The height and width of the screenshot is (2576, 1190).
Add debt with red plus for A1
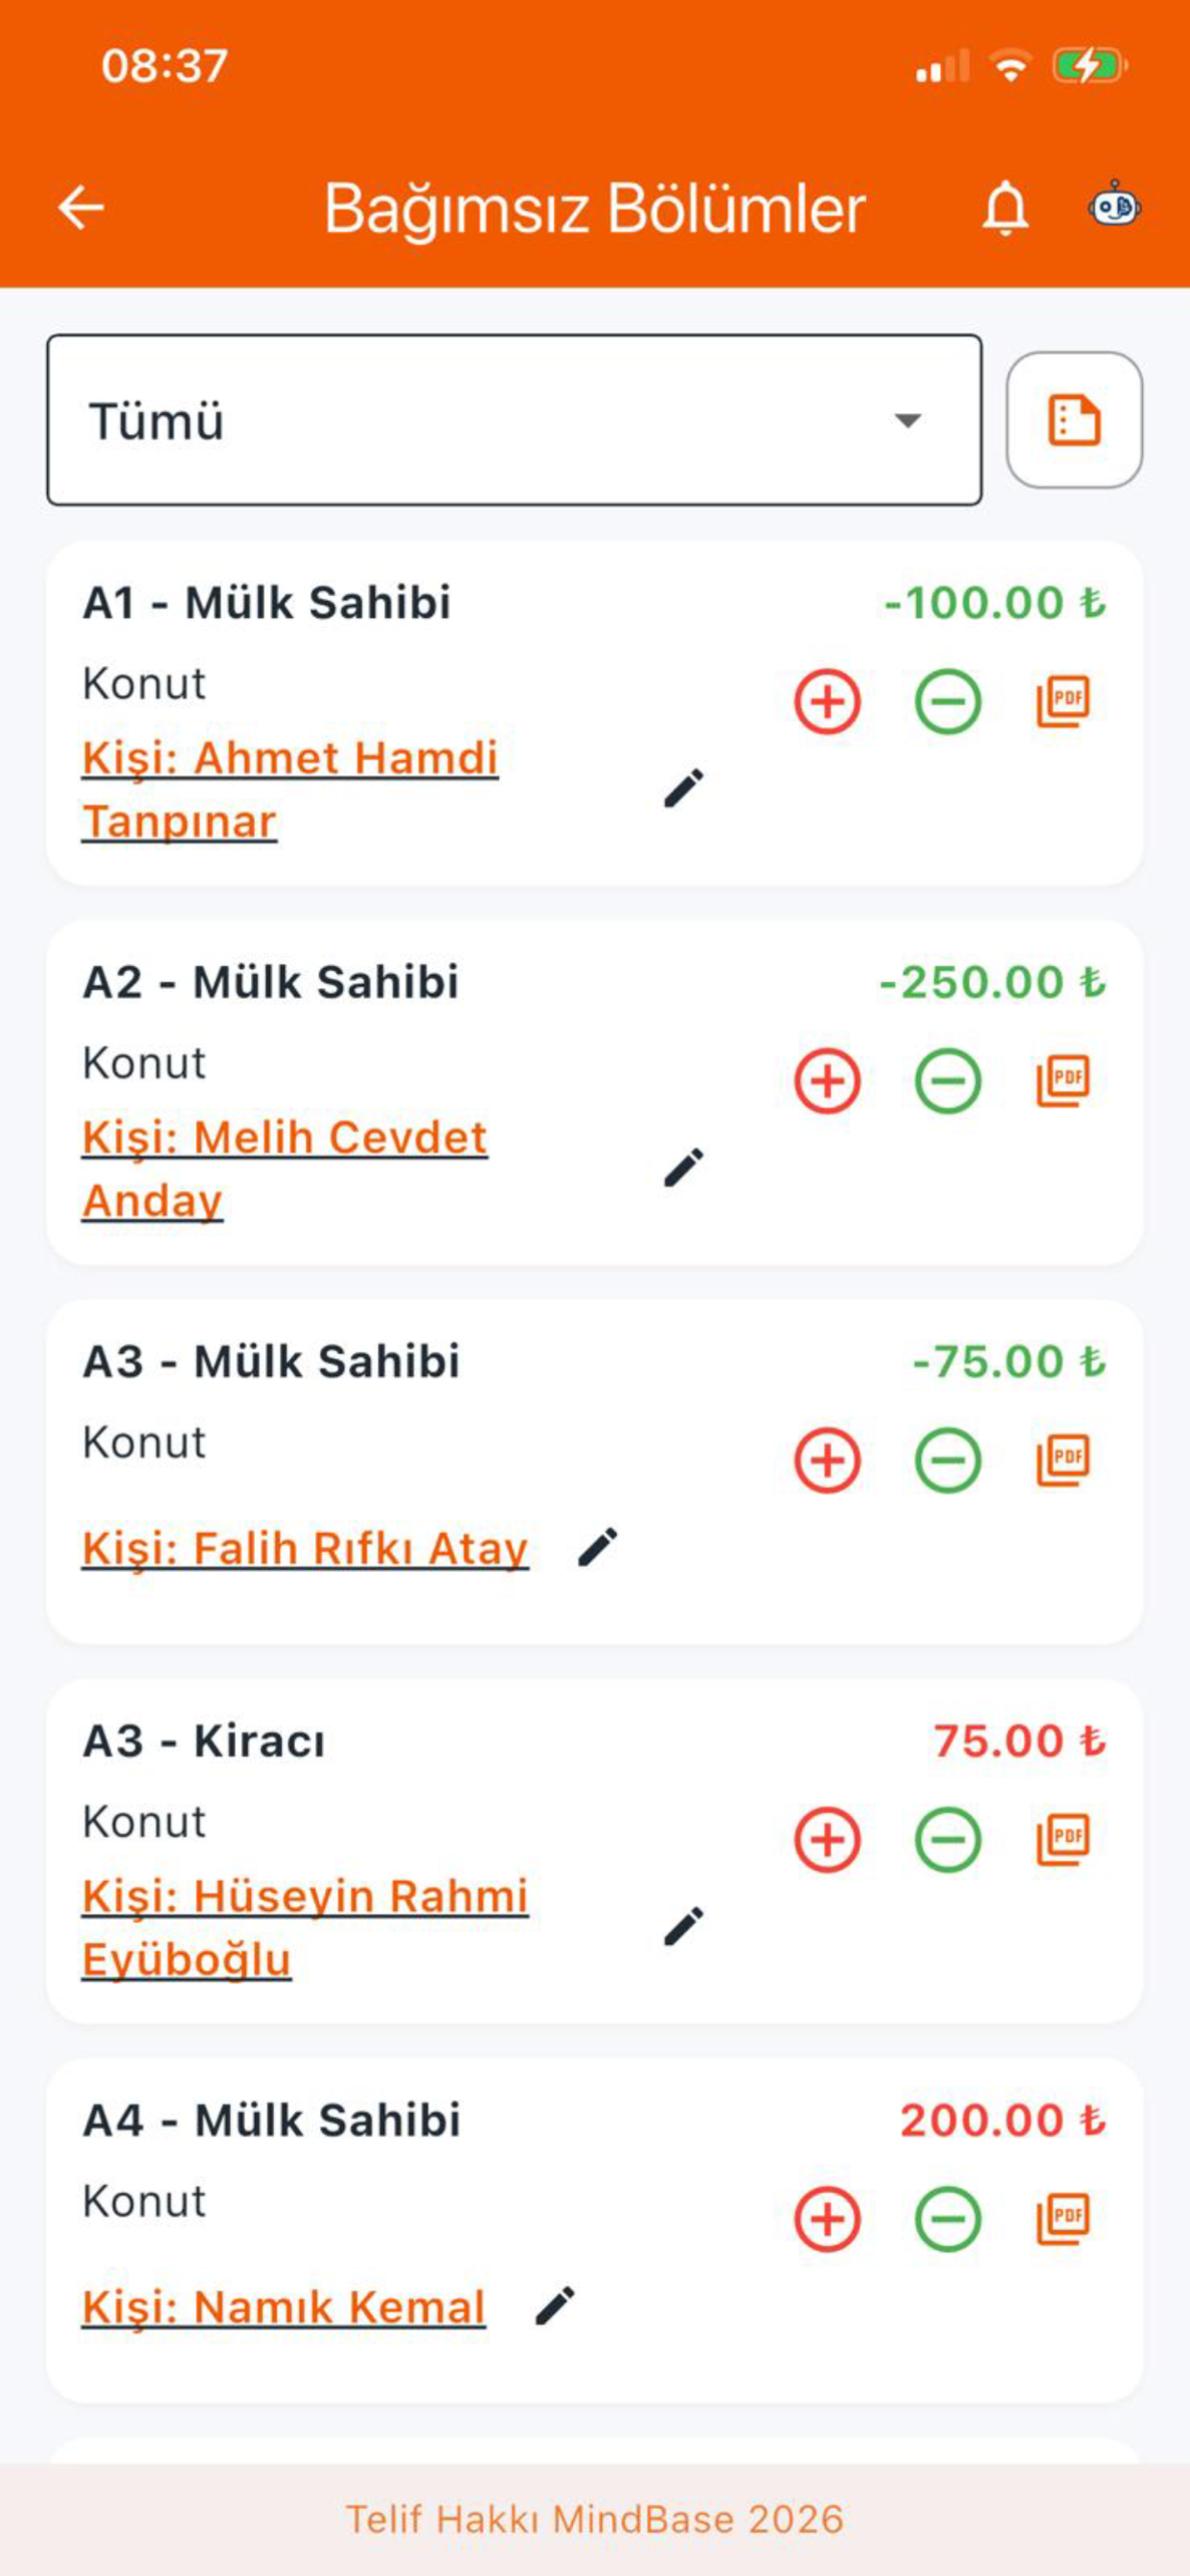pyautogui.click(x=827, y=702)
